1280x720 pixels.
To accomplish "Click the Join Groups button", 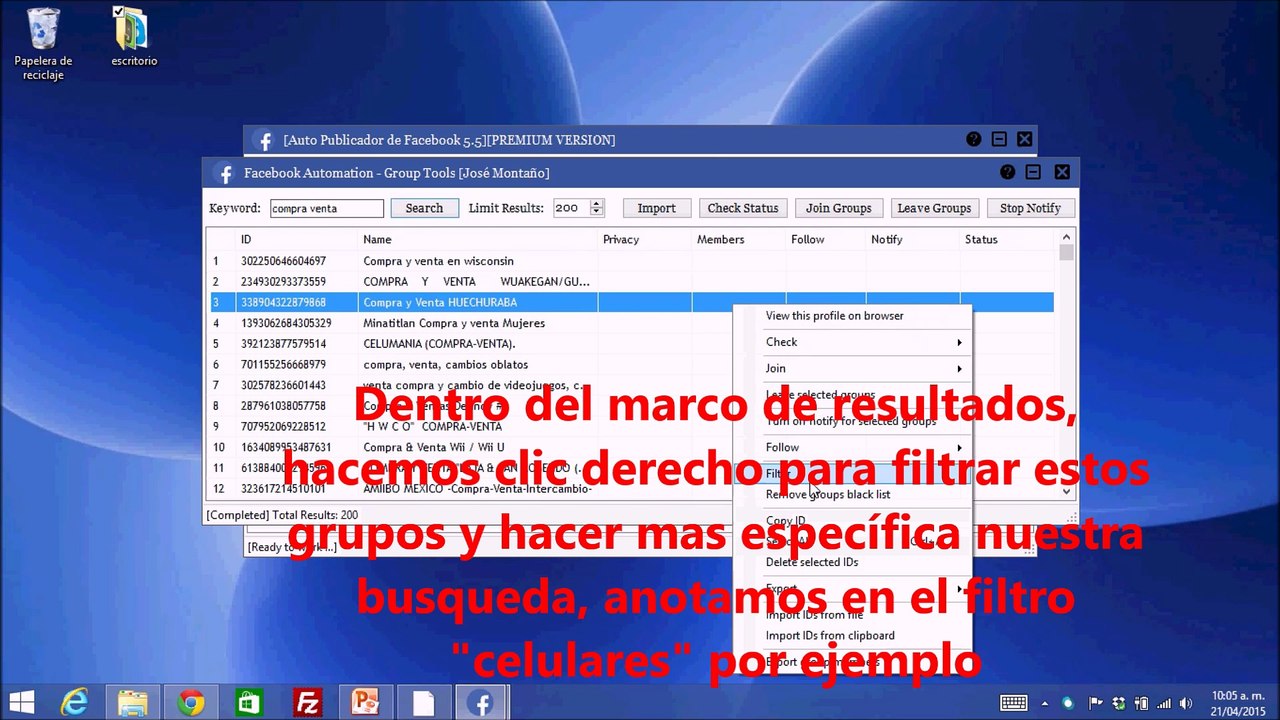I will (838, 208).
